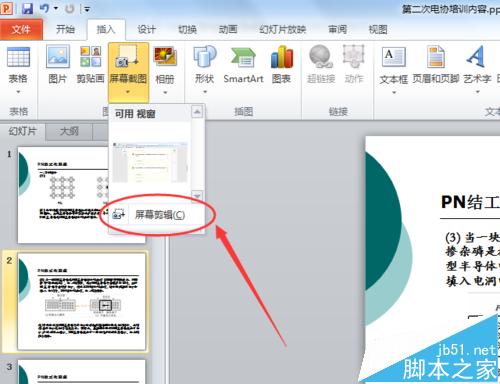Screen dimensions: 500x384
Task: Expand the 相册 dropdown arrow
Action: tap(165, 92)
